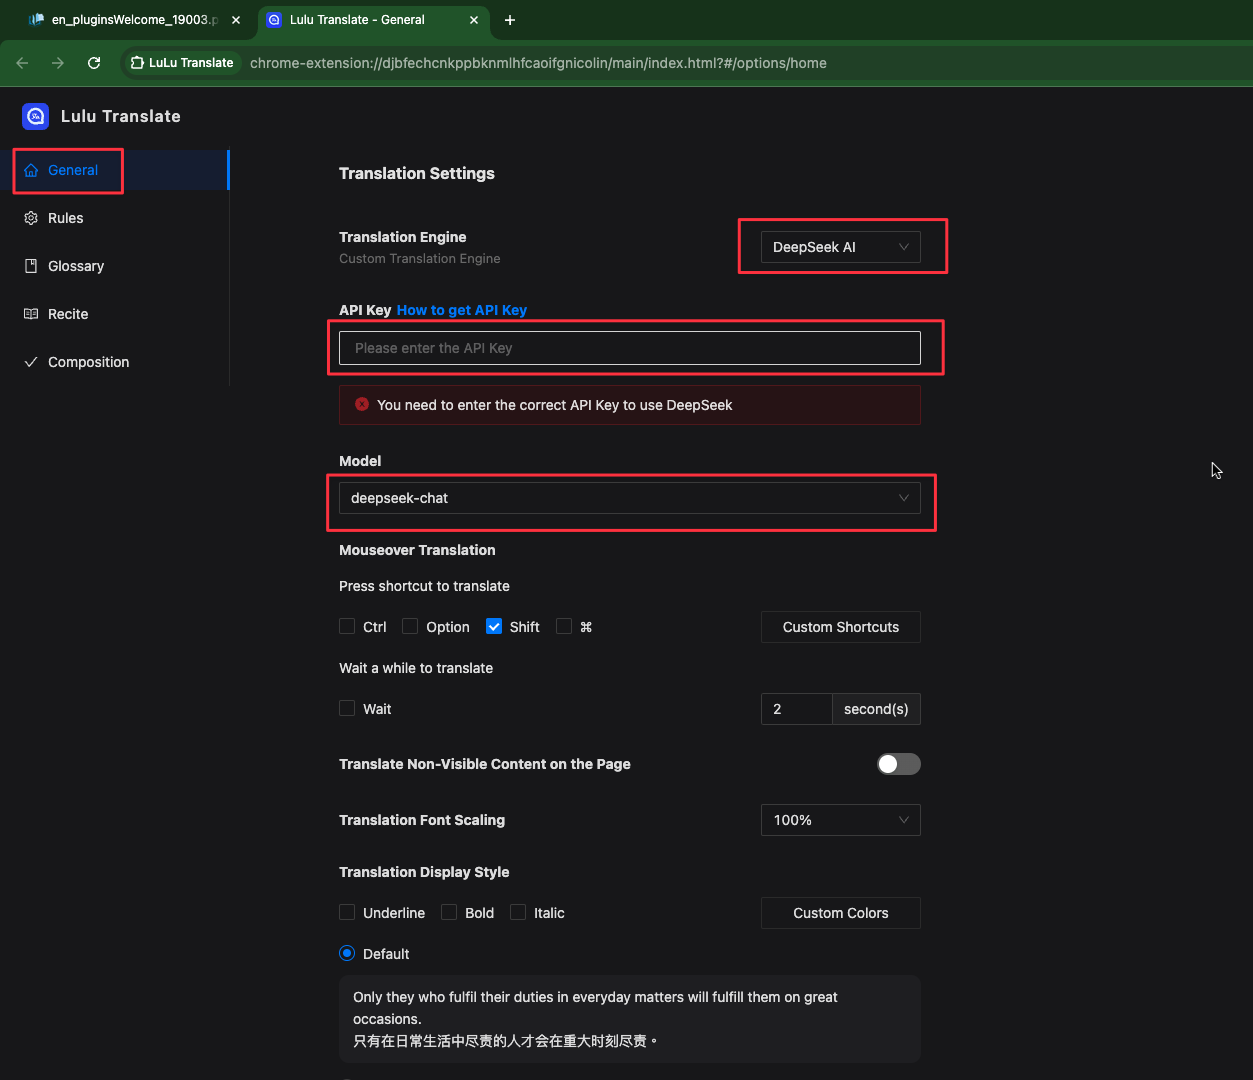Click the API Key input field
Image resolution: width=1253 pixels, height=1080 pixels.
pos(629,348)
